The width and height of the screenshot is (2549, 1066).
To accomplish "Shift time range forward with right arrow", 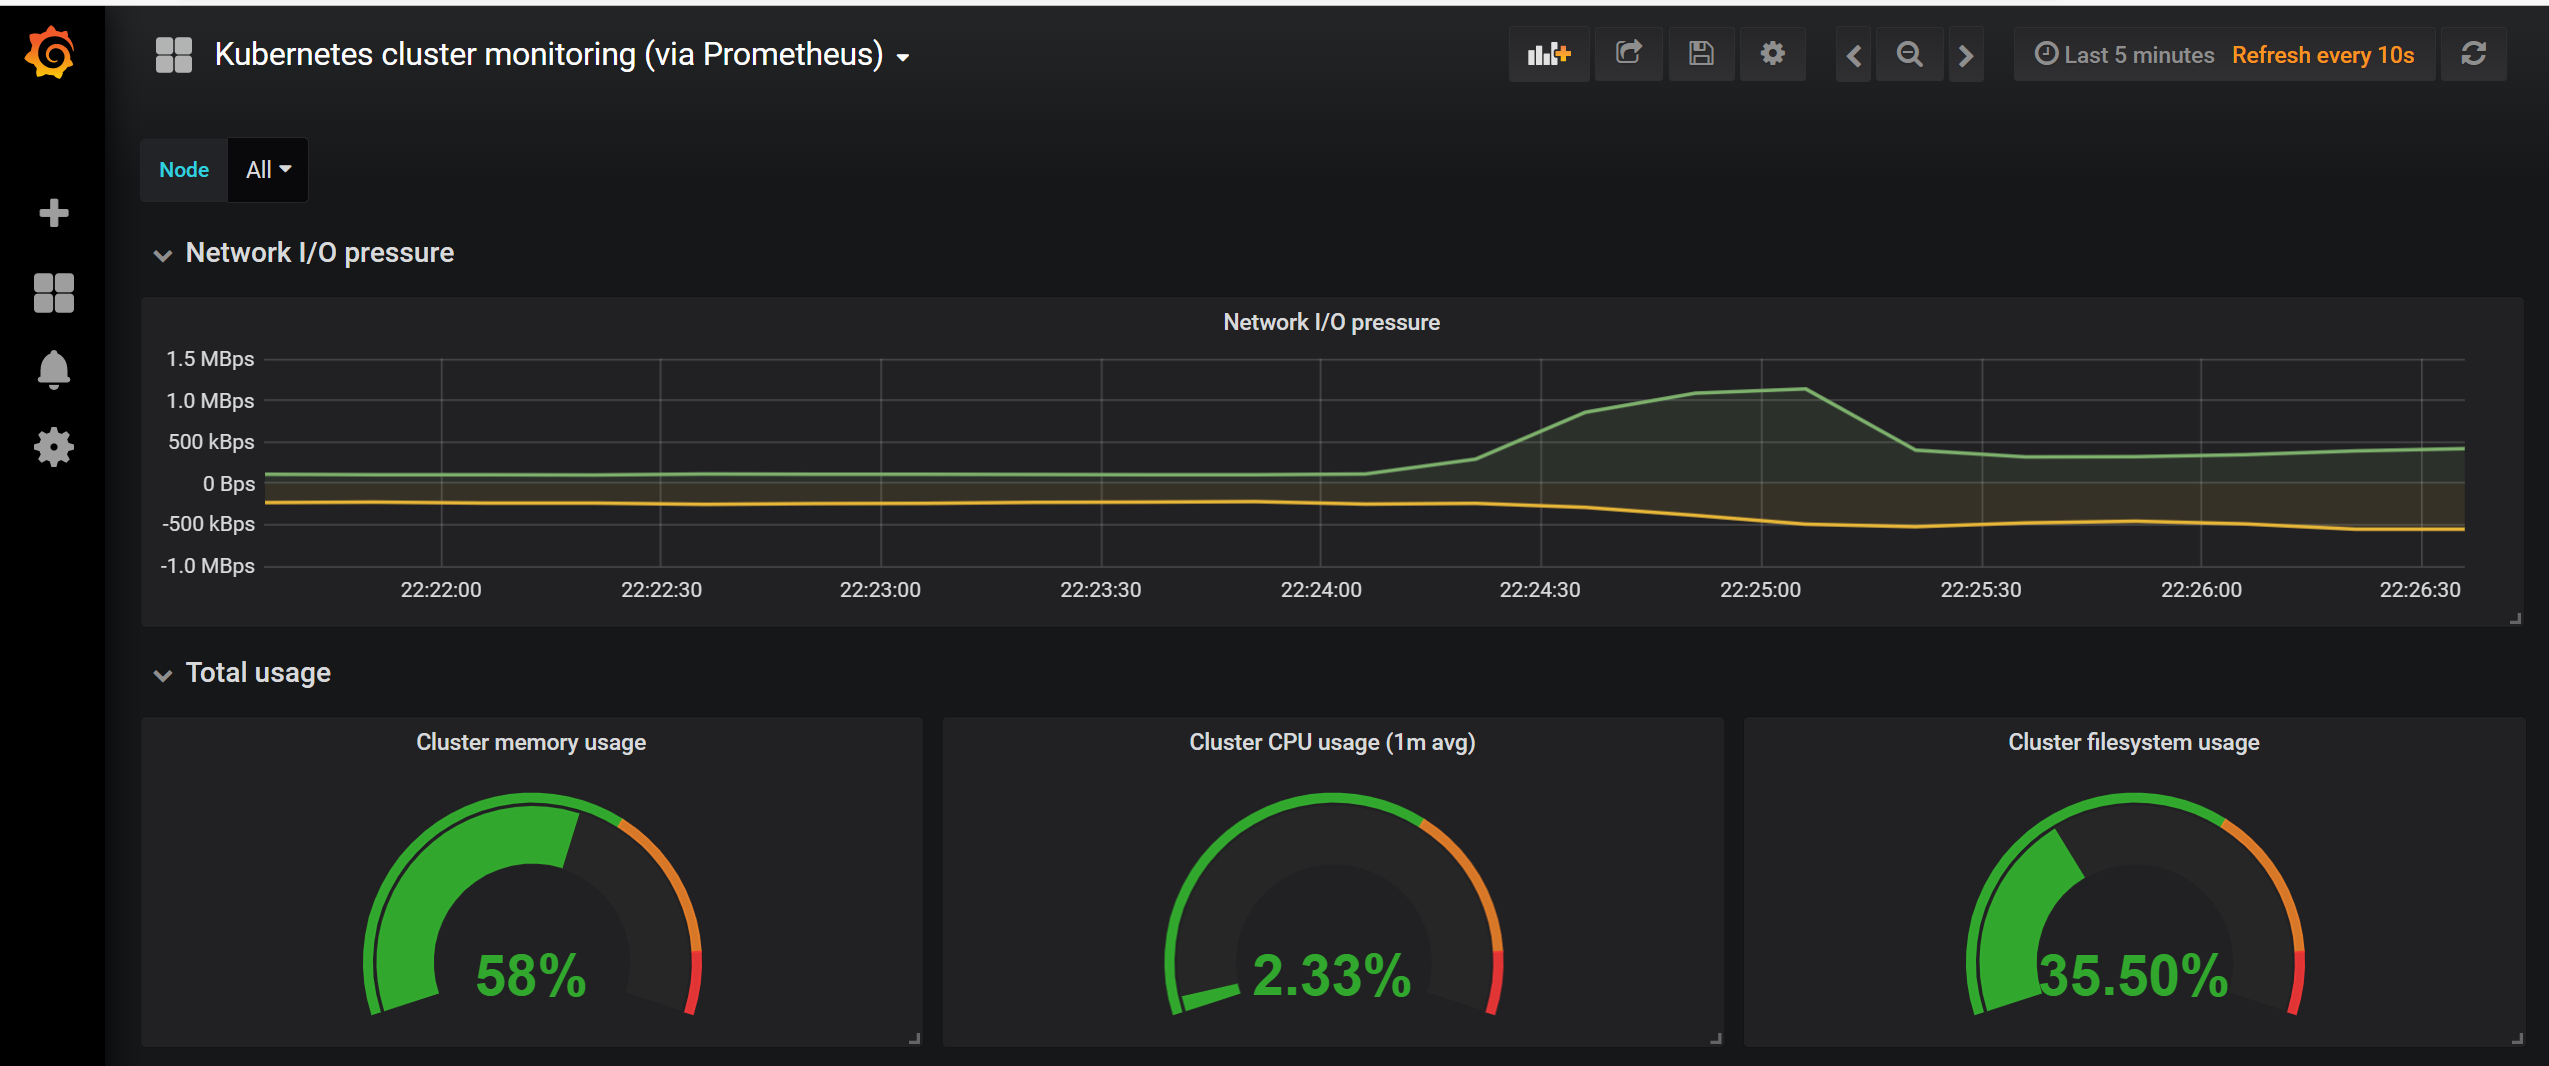I will point(1966,55).
